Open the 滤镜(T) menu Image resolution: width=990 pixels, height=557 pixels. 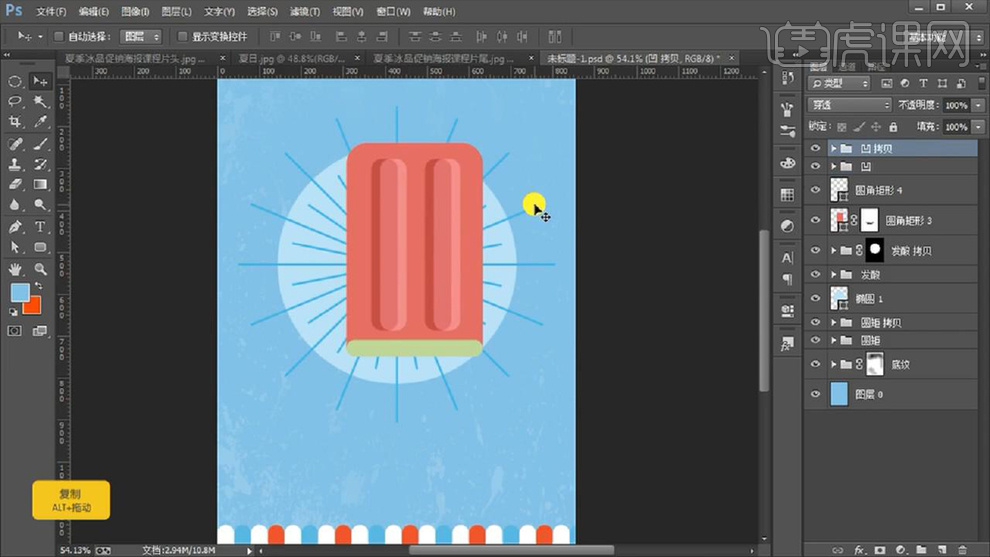(304, 12)
